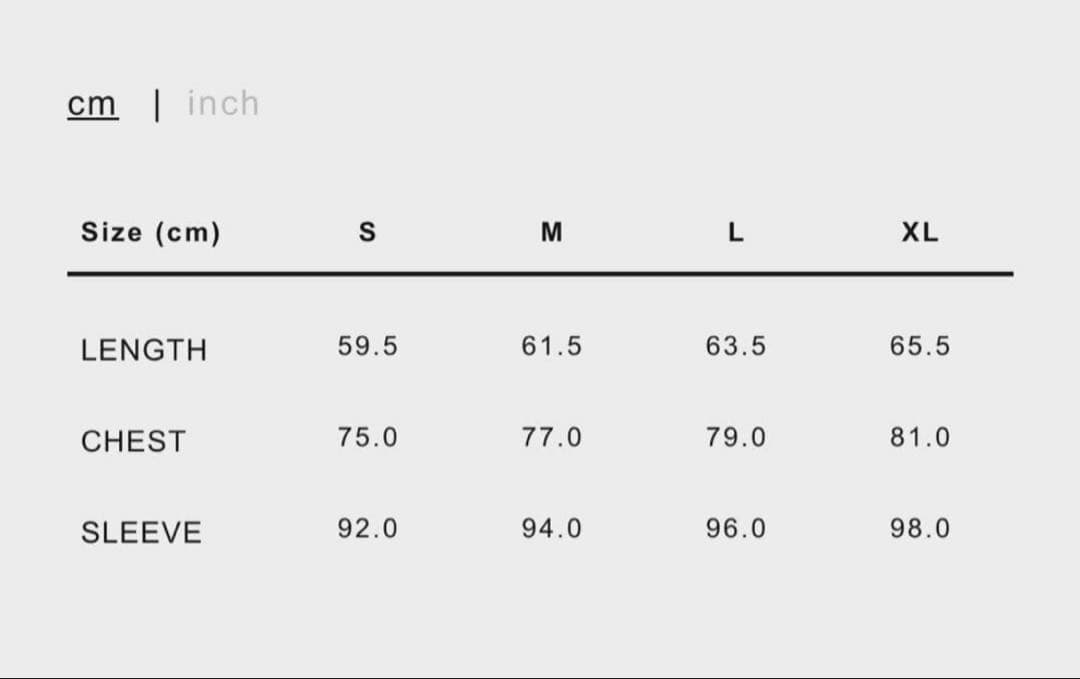Viewport: 1080px width, 679px height.
Task: Click the Size (cm) column header
Action: click(151, 233)
